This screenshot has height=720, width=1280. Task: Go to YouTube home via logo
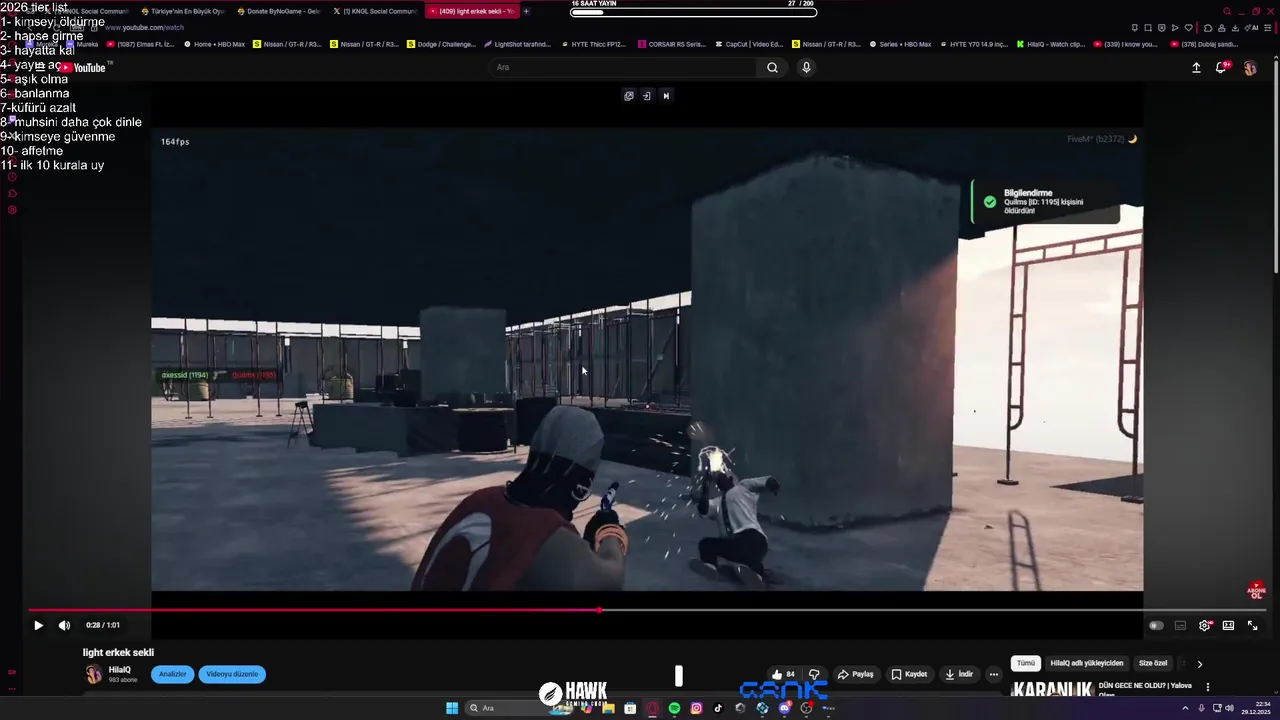tap(83, 67)
